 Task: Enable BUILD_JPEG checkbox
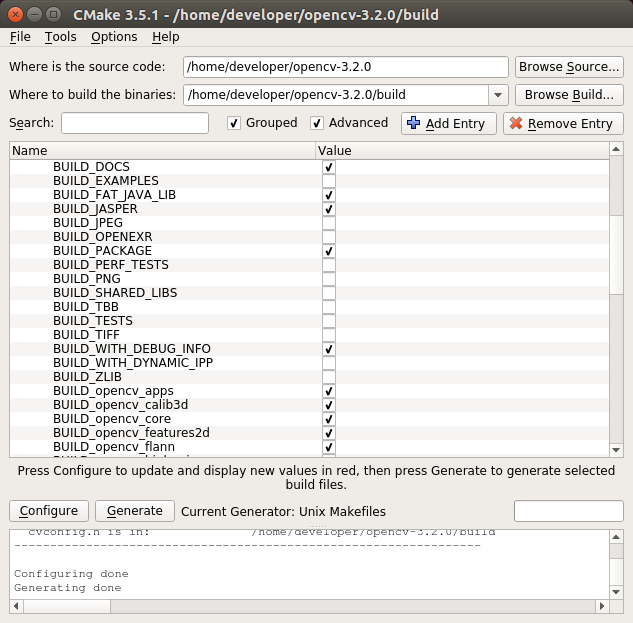pos(329,223)
